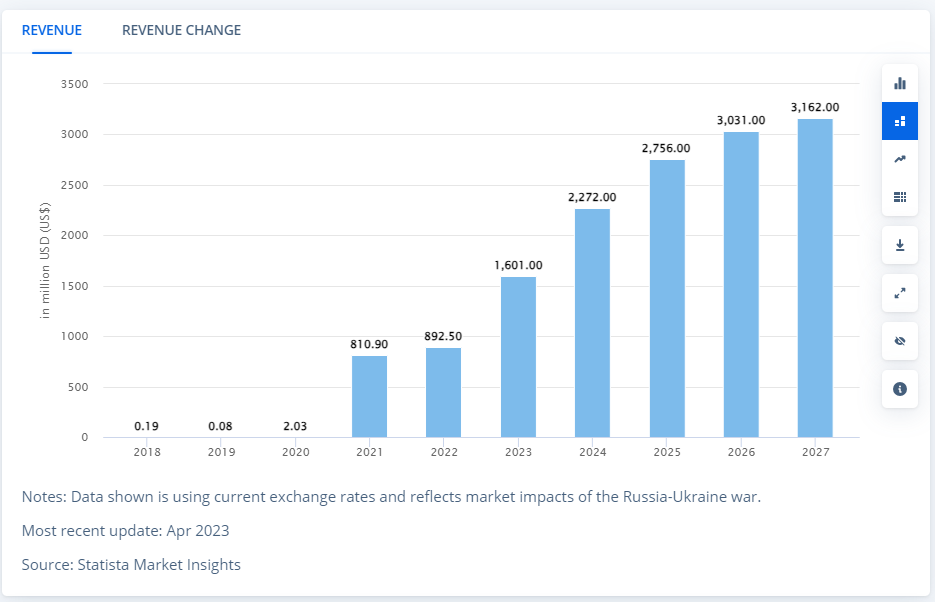Click the Notes about exchange rates text
Image resolution: width=935 pixels, height=602 pixels.
[391, 497]
